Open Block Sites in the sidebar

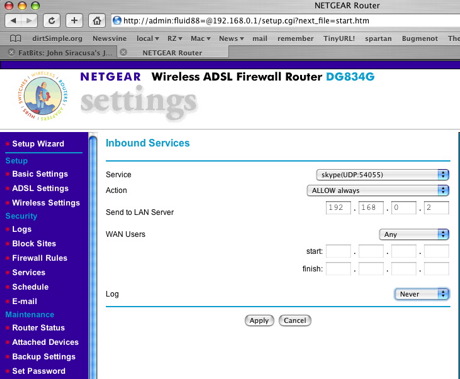34,243
